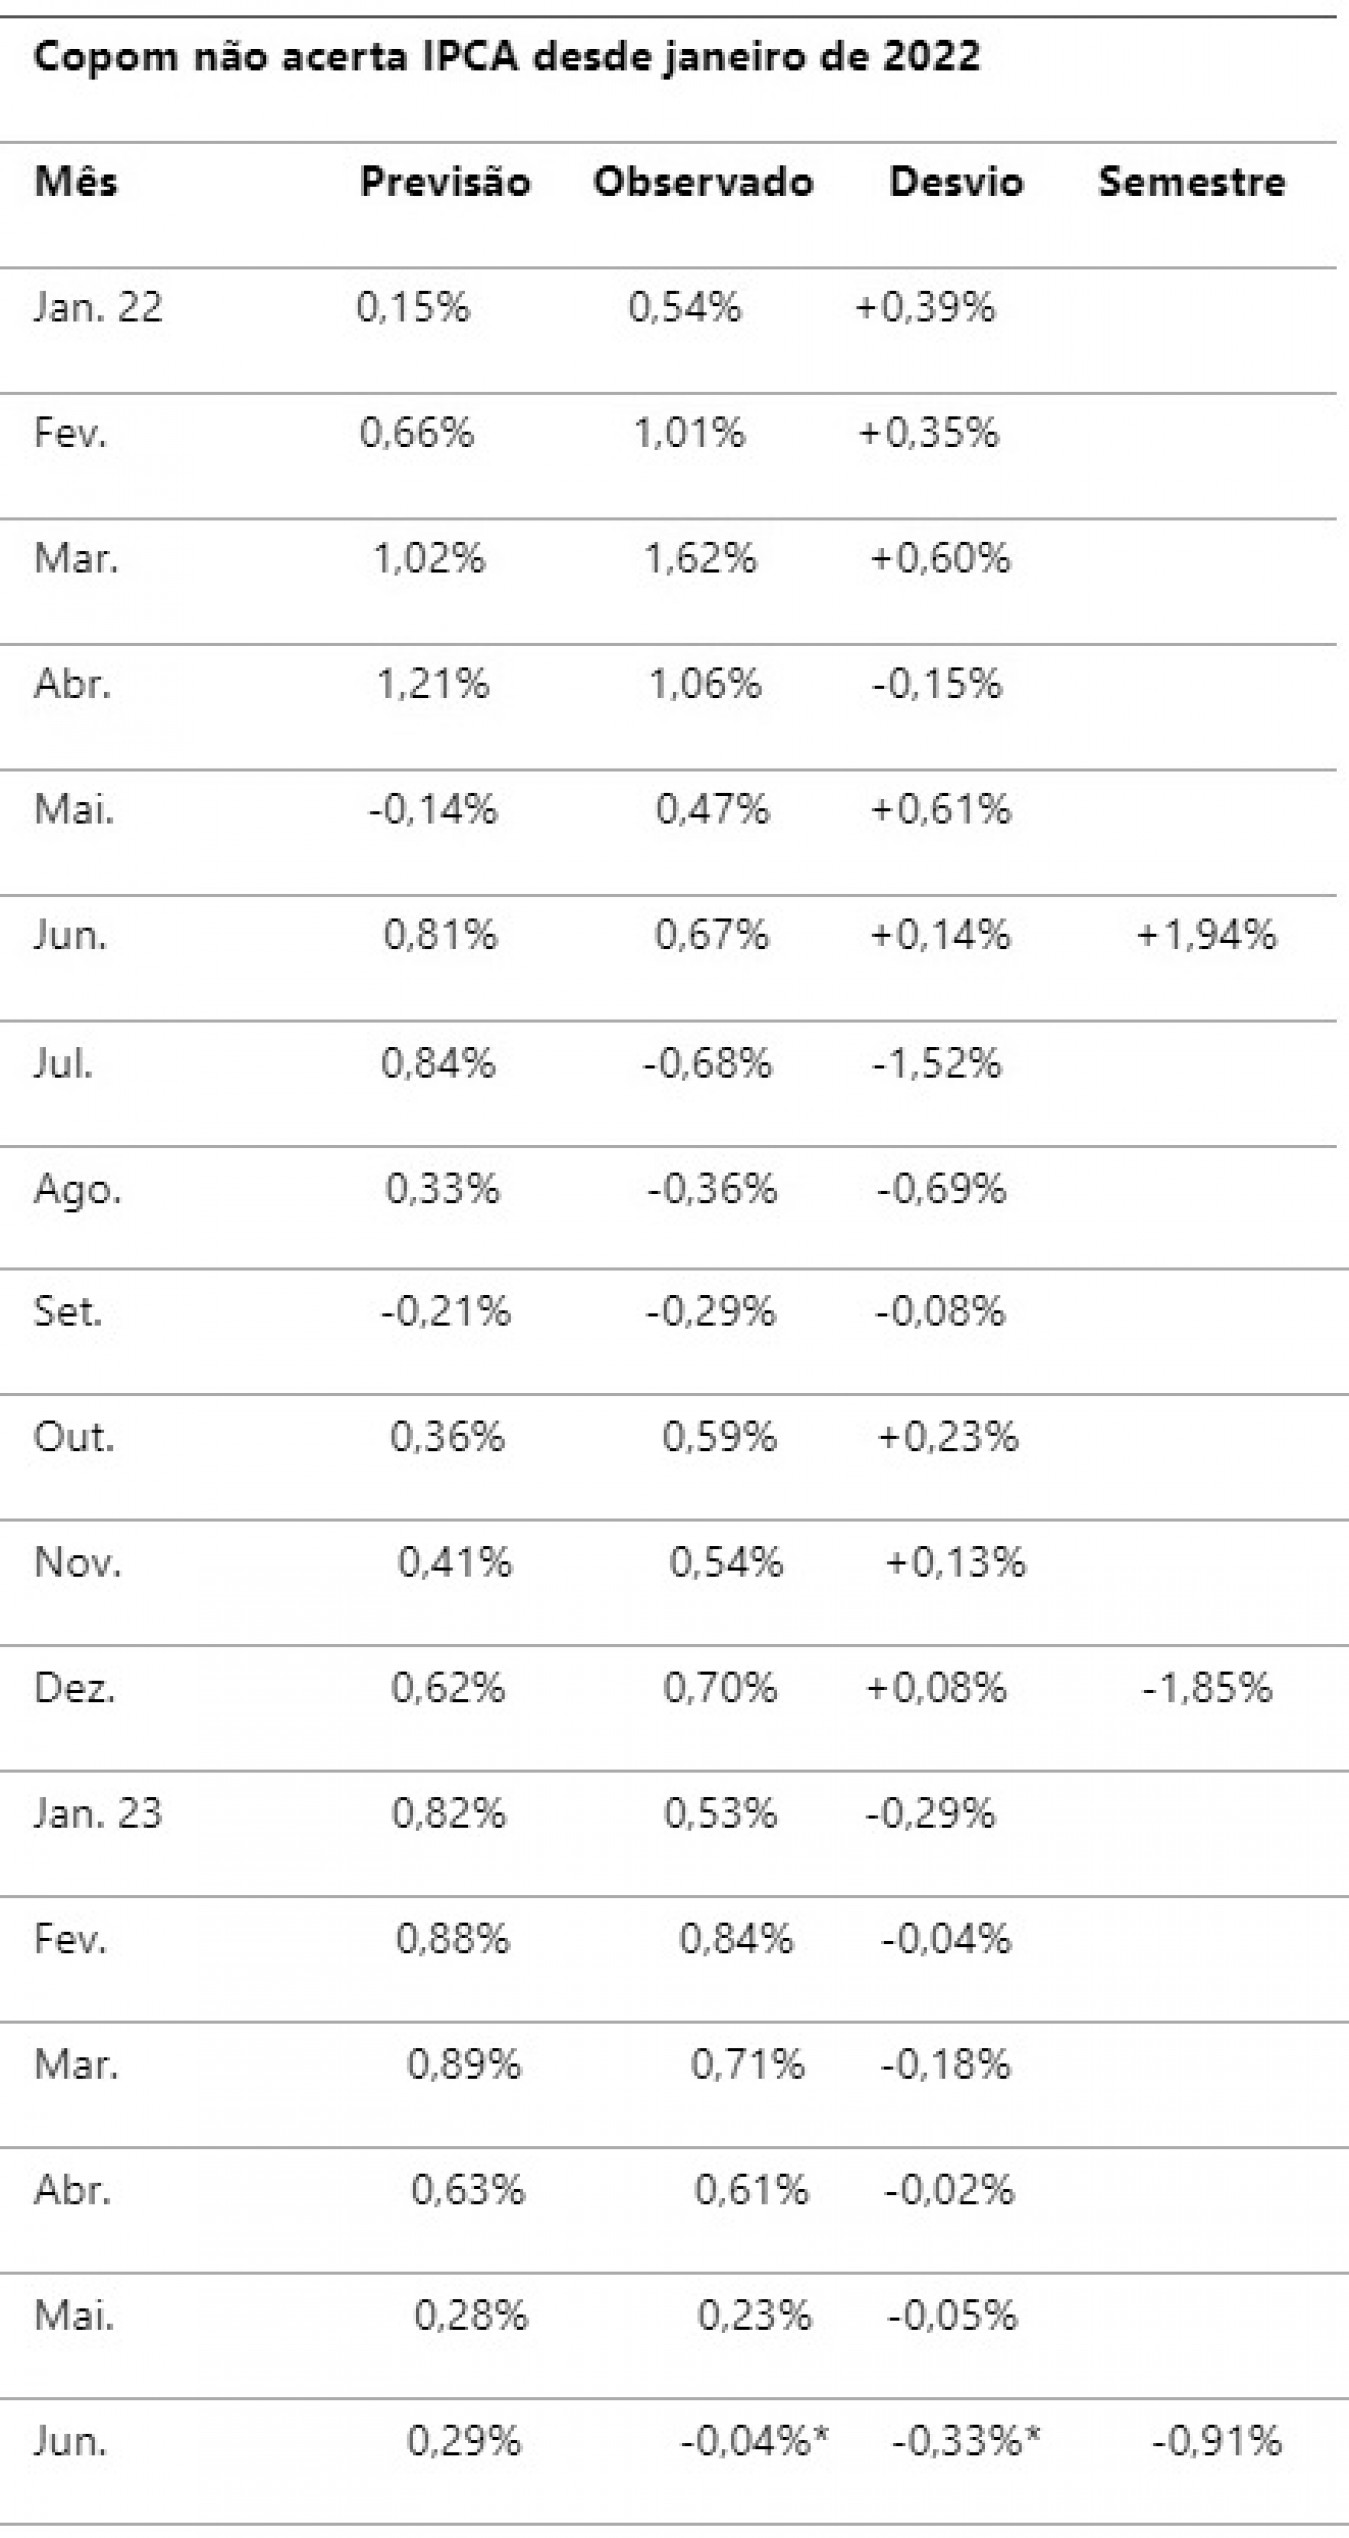Select the -0,33%* deviation in last row

(966, 2442)
